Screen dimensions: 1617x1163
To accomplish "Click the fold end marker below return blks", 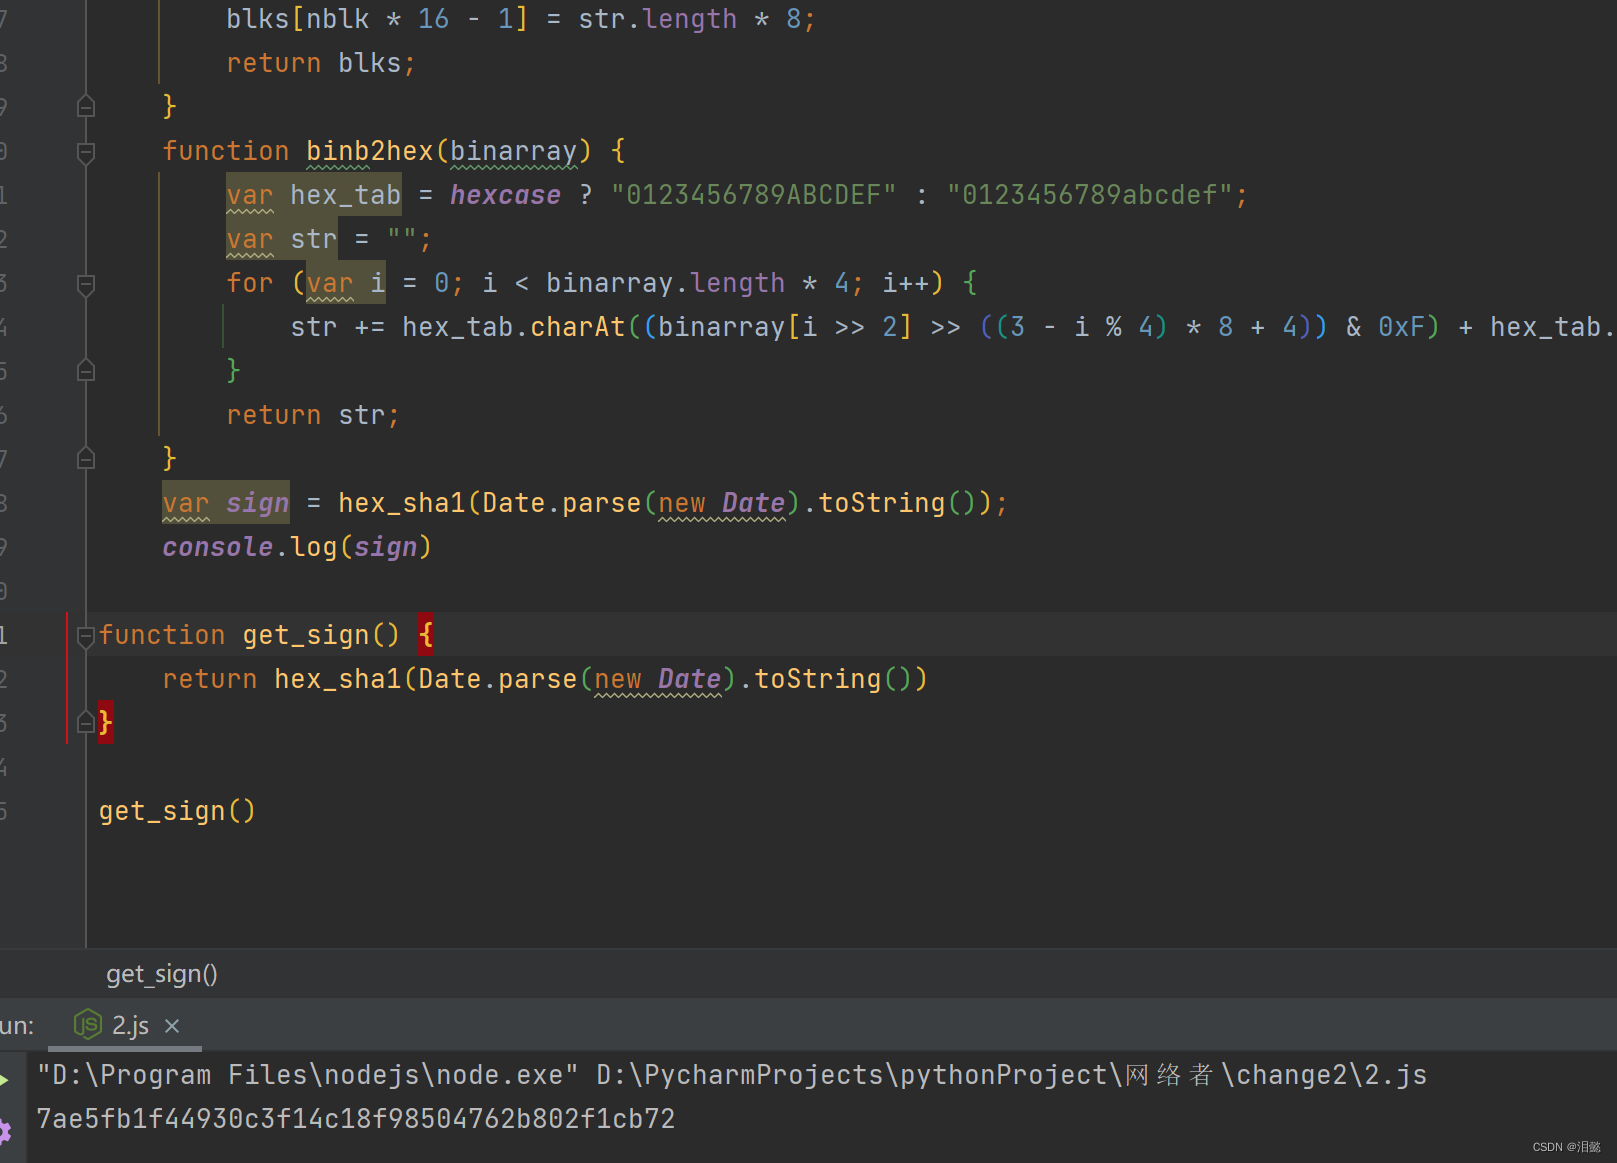I will pos(86,106).
